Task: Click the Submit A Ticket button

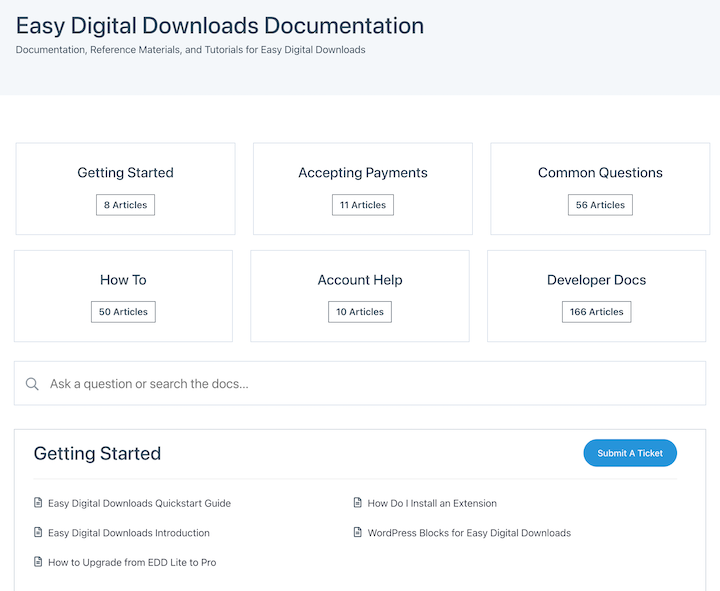Action: [630, 453]
